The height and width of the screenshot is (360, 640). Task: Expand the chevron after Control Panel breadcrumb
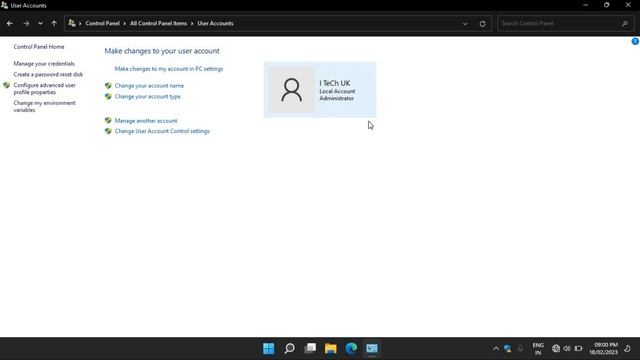(x=124, y=24)
